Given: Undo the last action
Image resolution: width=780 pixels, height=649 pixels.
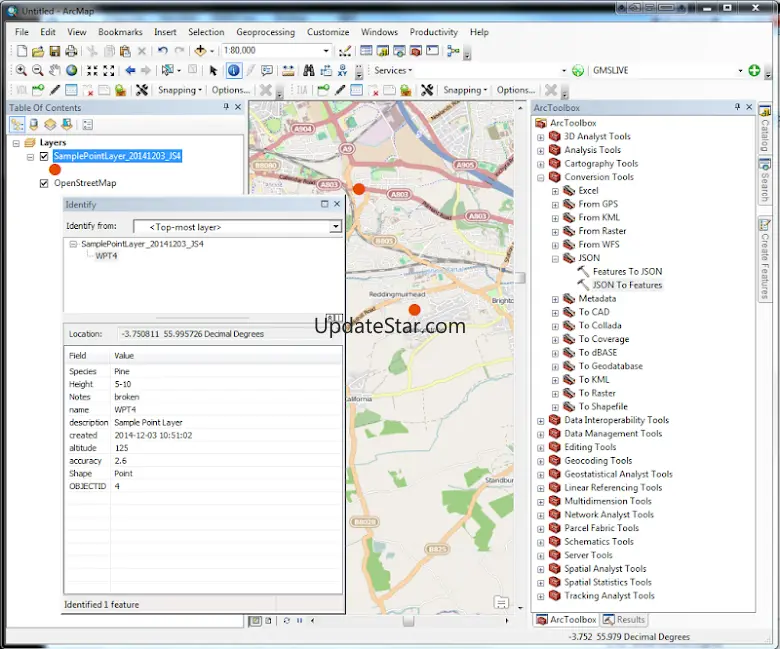Looking at the screenshot, I should pyautogui.click(x=162, y=51).
